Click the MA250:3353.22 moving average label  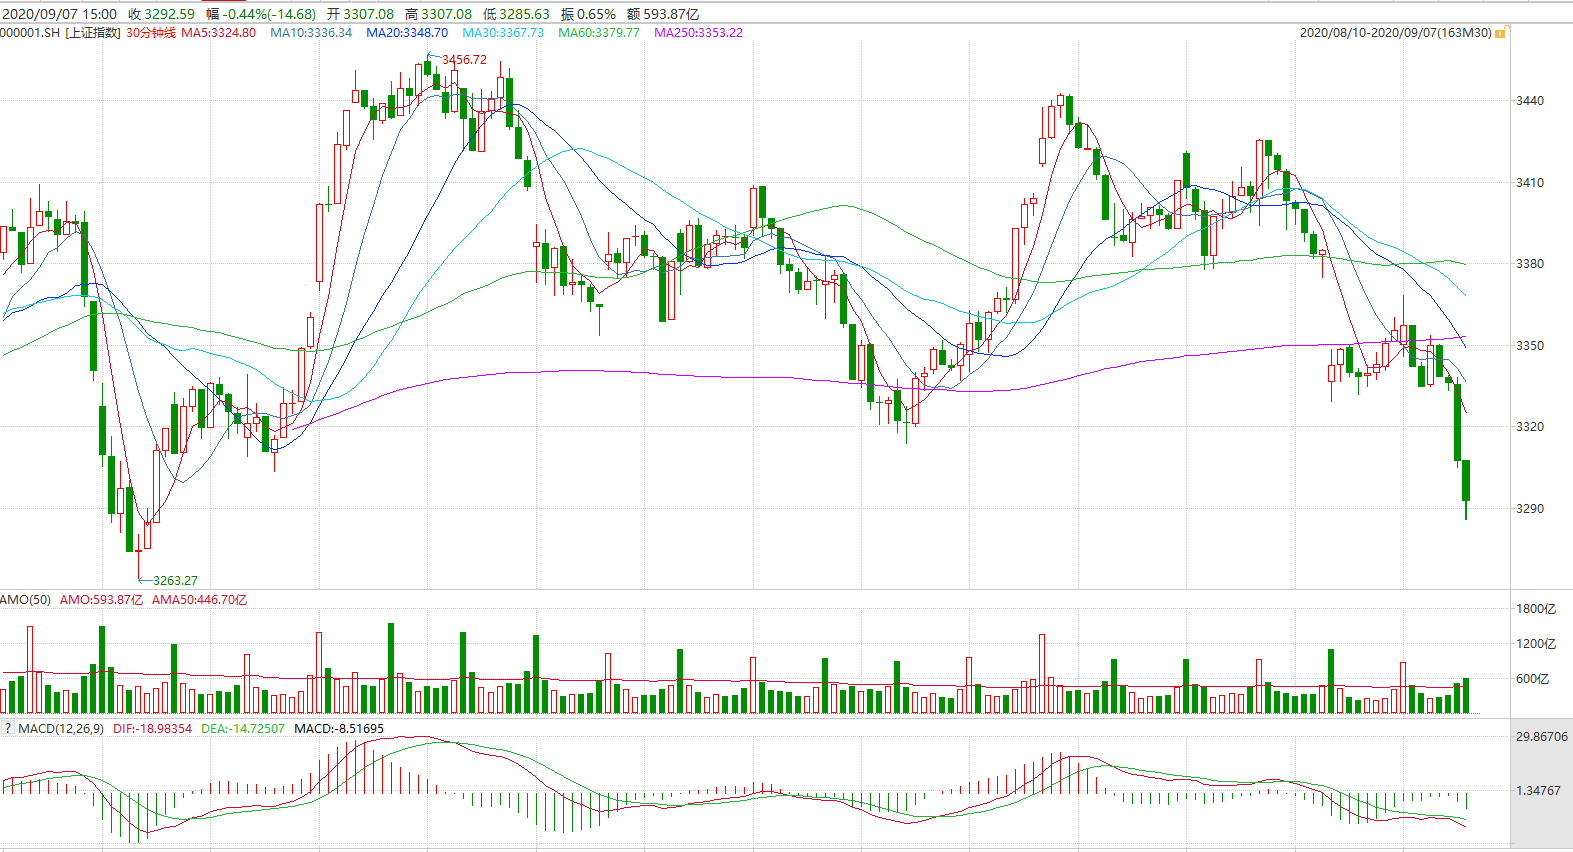(x=698, y=33)
